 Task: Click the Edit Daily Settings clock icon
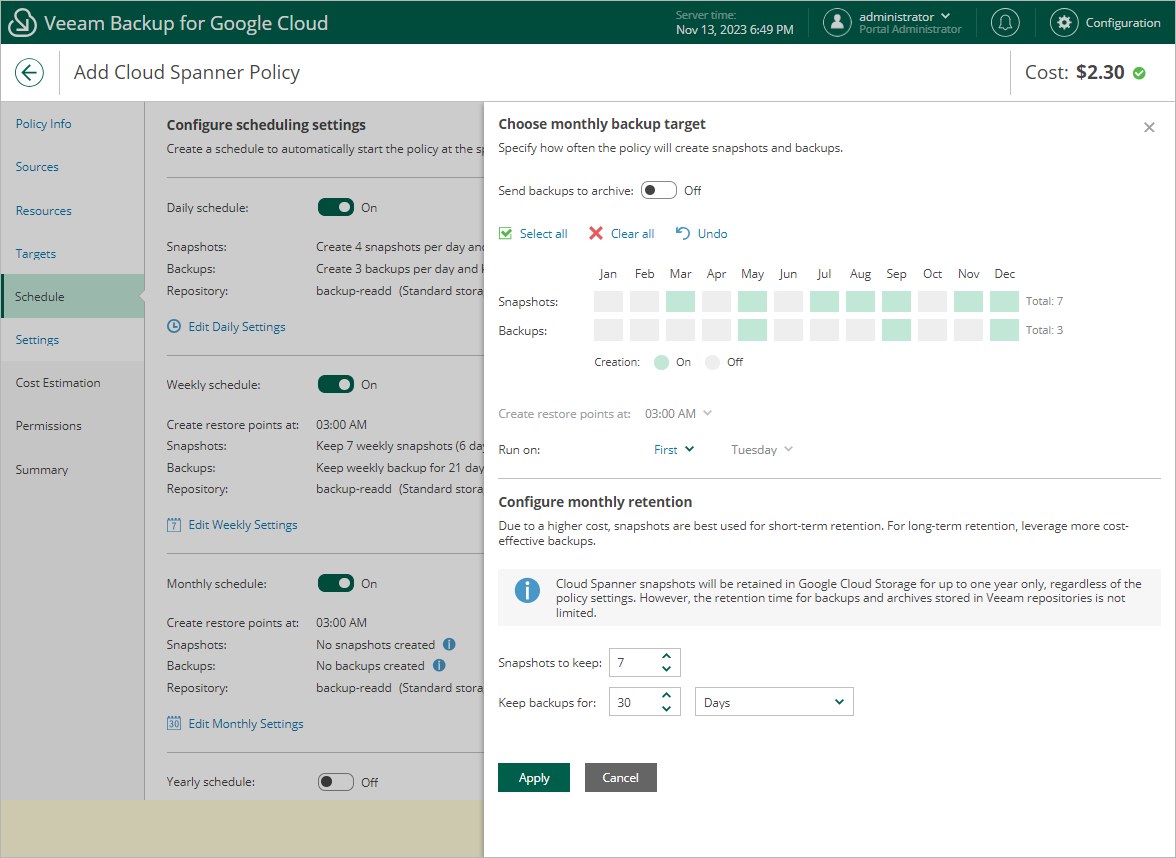(x=174, y=326)
